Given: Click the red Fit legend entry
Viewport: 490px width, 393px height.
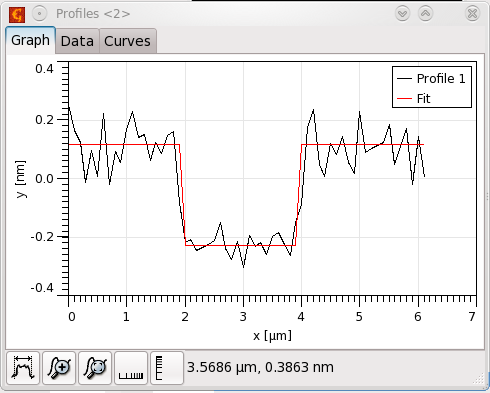Looking at the screenshot, I should (414, 99).
